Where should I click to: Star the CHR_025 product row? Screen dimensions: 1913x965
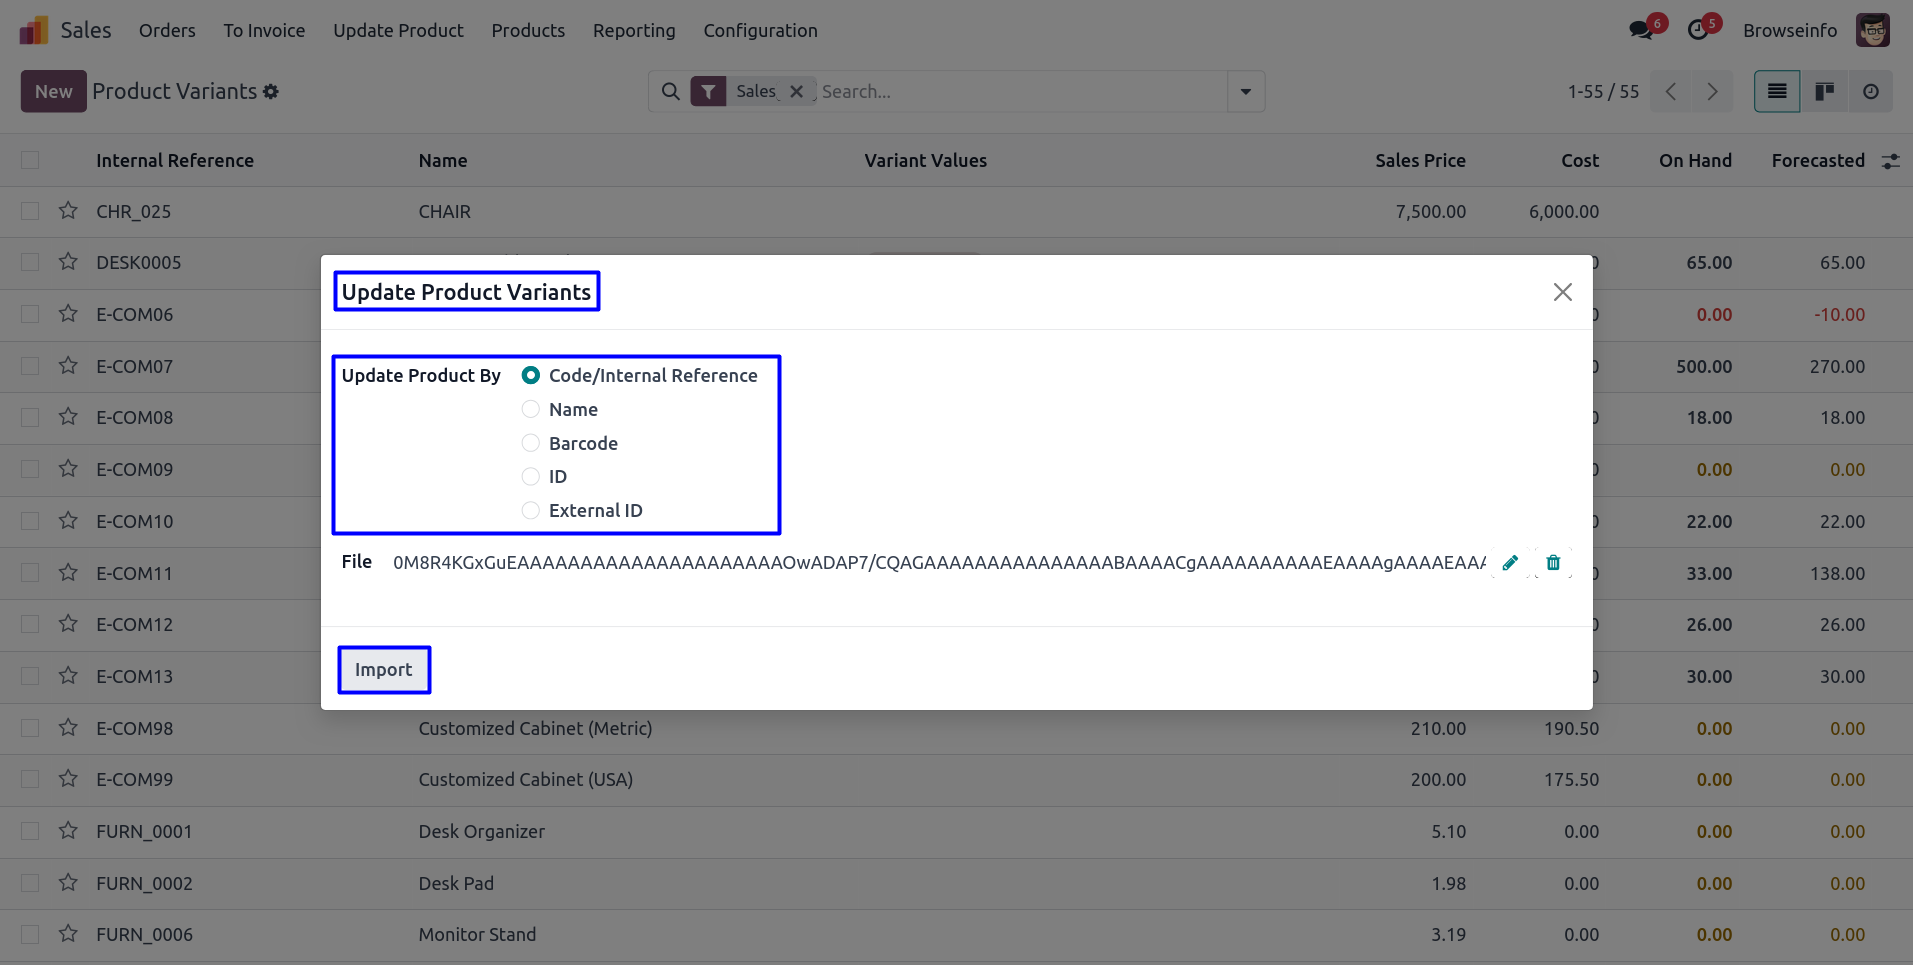(68, 211)
